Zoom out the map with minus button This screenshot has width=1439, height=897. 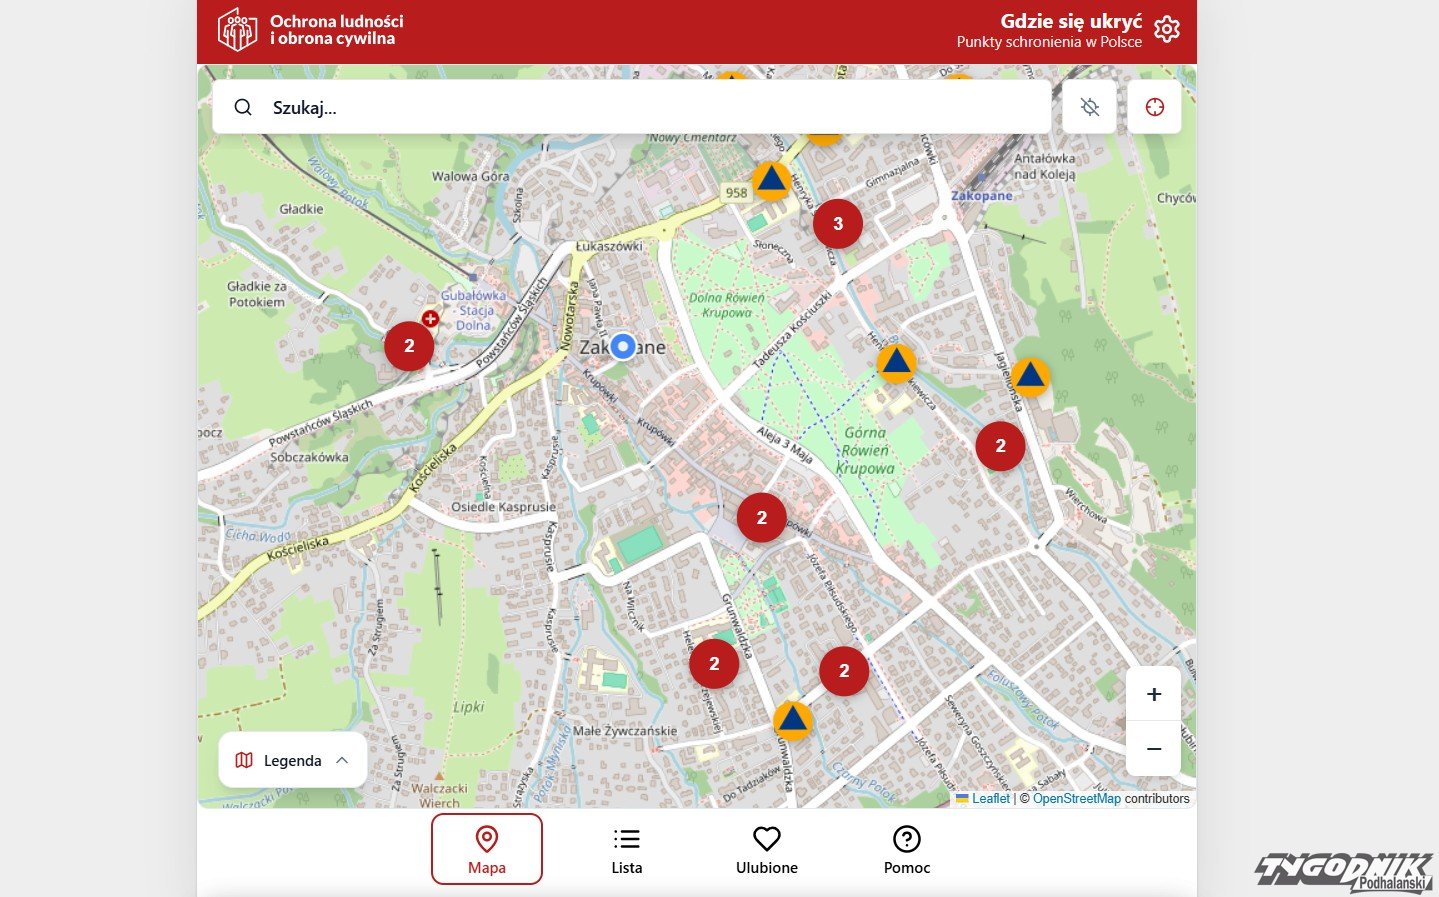(x=1154, y=749)
